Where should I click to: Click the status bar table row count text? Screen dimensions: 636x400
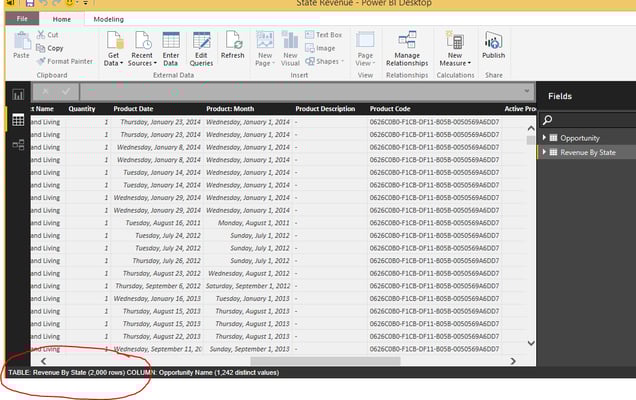pos(67,372)
